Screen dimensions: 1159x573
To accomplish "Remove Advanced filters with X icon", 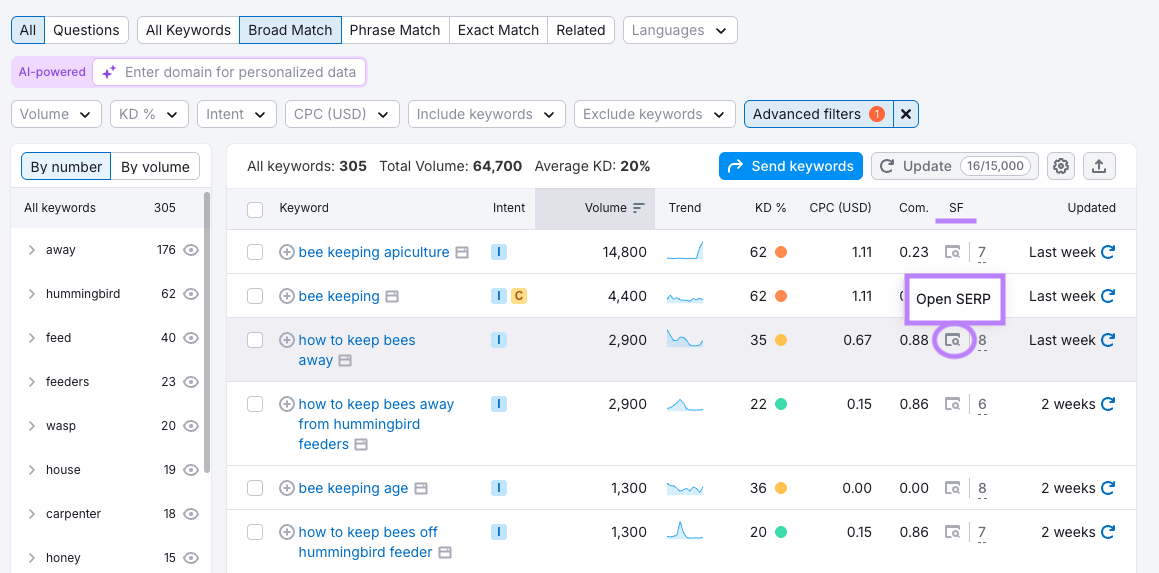I will pos(905,114).
